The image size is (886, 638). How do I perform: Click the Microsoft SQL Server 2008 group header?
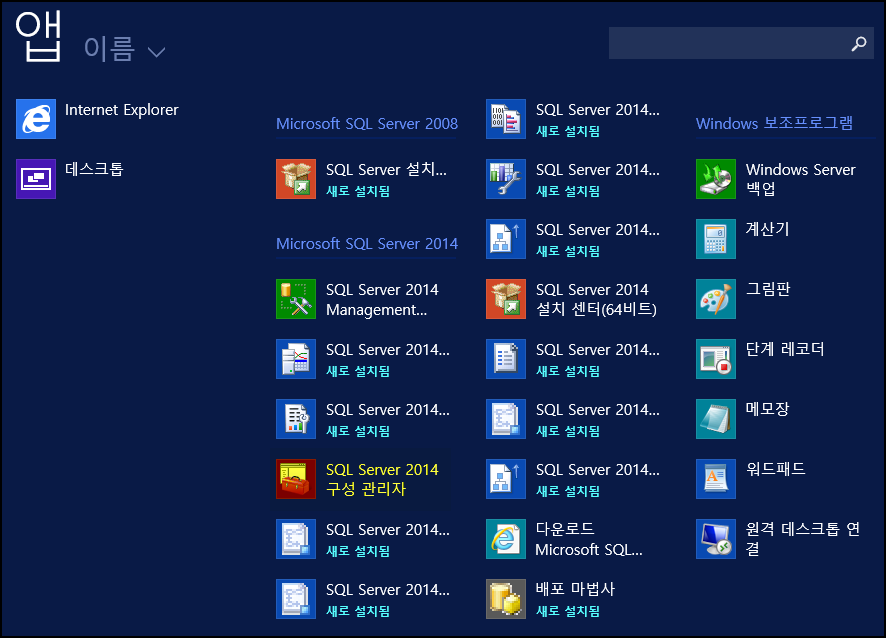pyautogui.click(x=367, y=124)
